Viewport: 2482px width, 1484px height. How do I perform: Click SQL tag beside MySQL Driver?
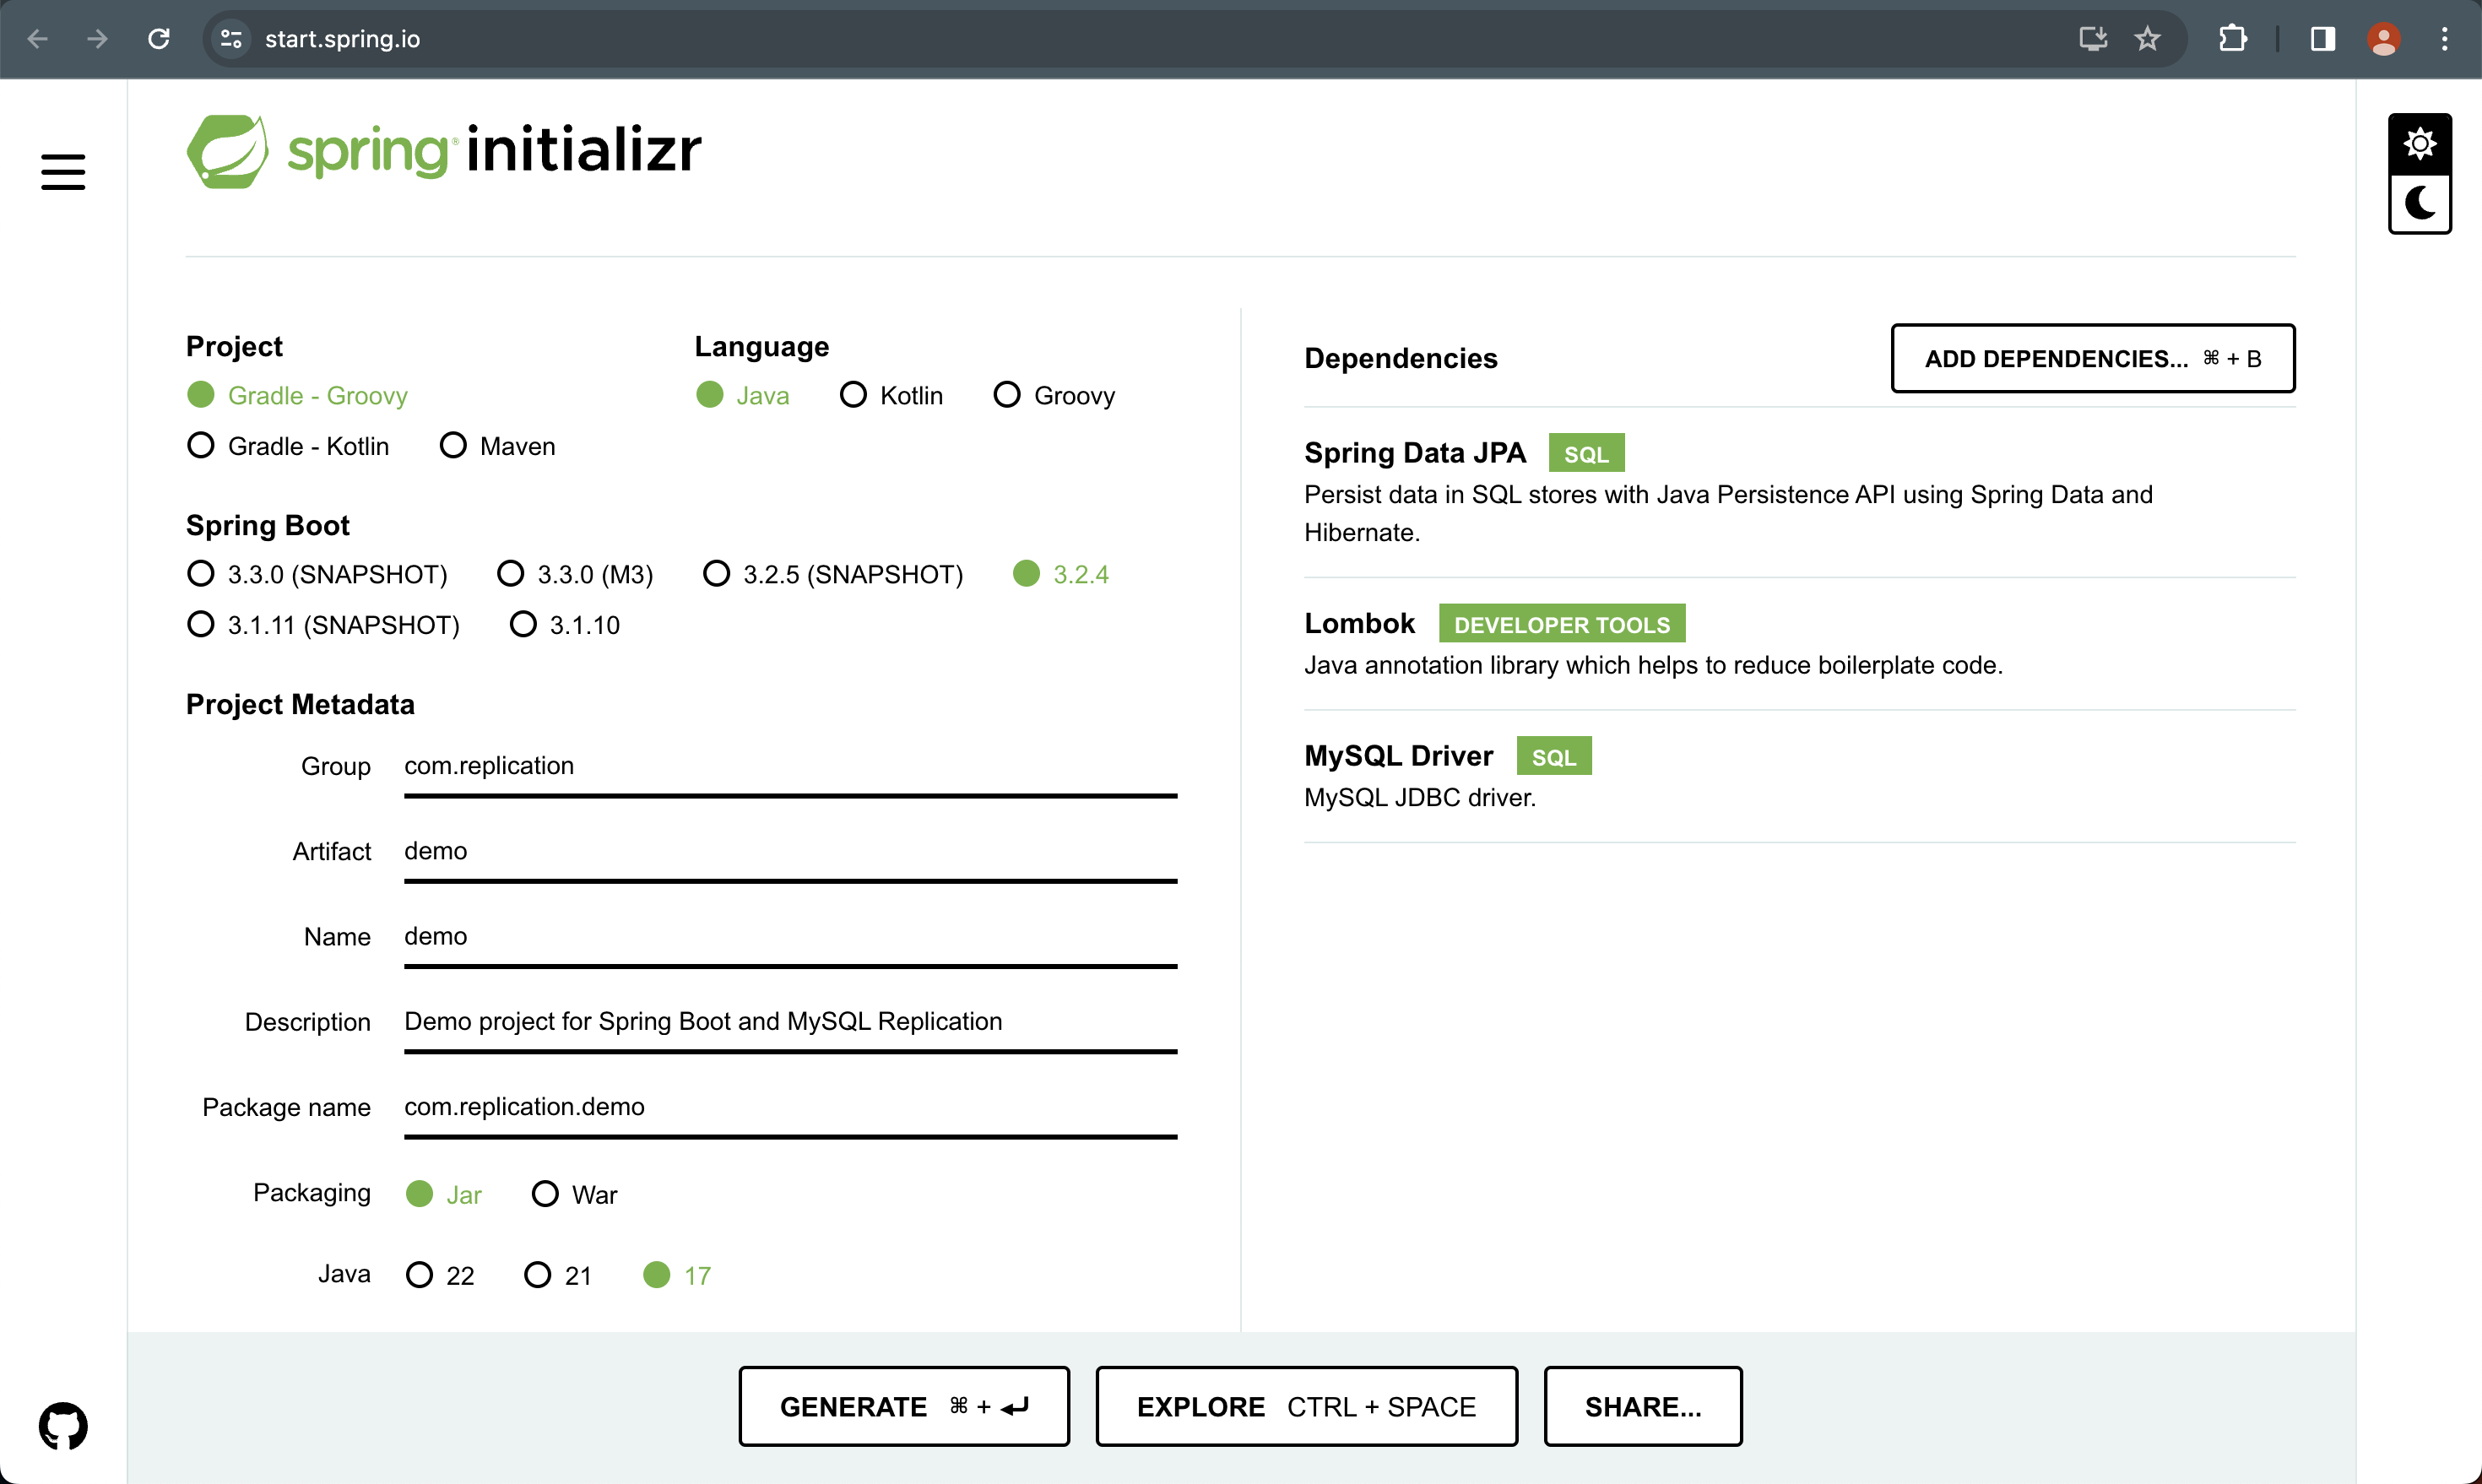coord(1553,756)
